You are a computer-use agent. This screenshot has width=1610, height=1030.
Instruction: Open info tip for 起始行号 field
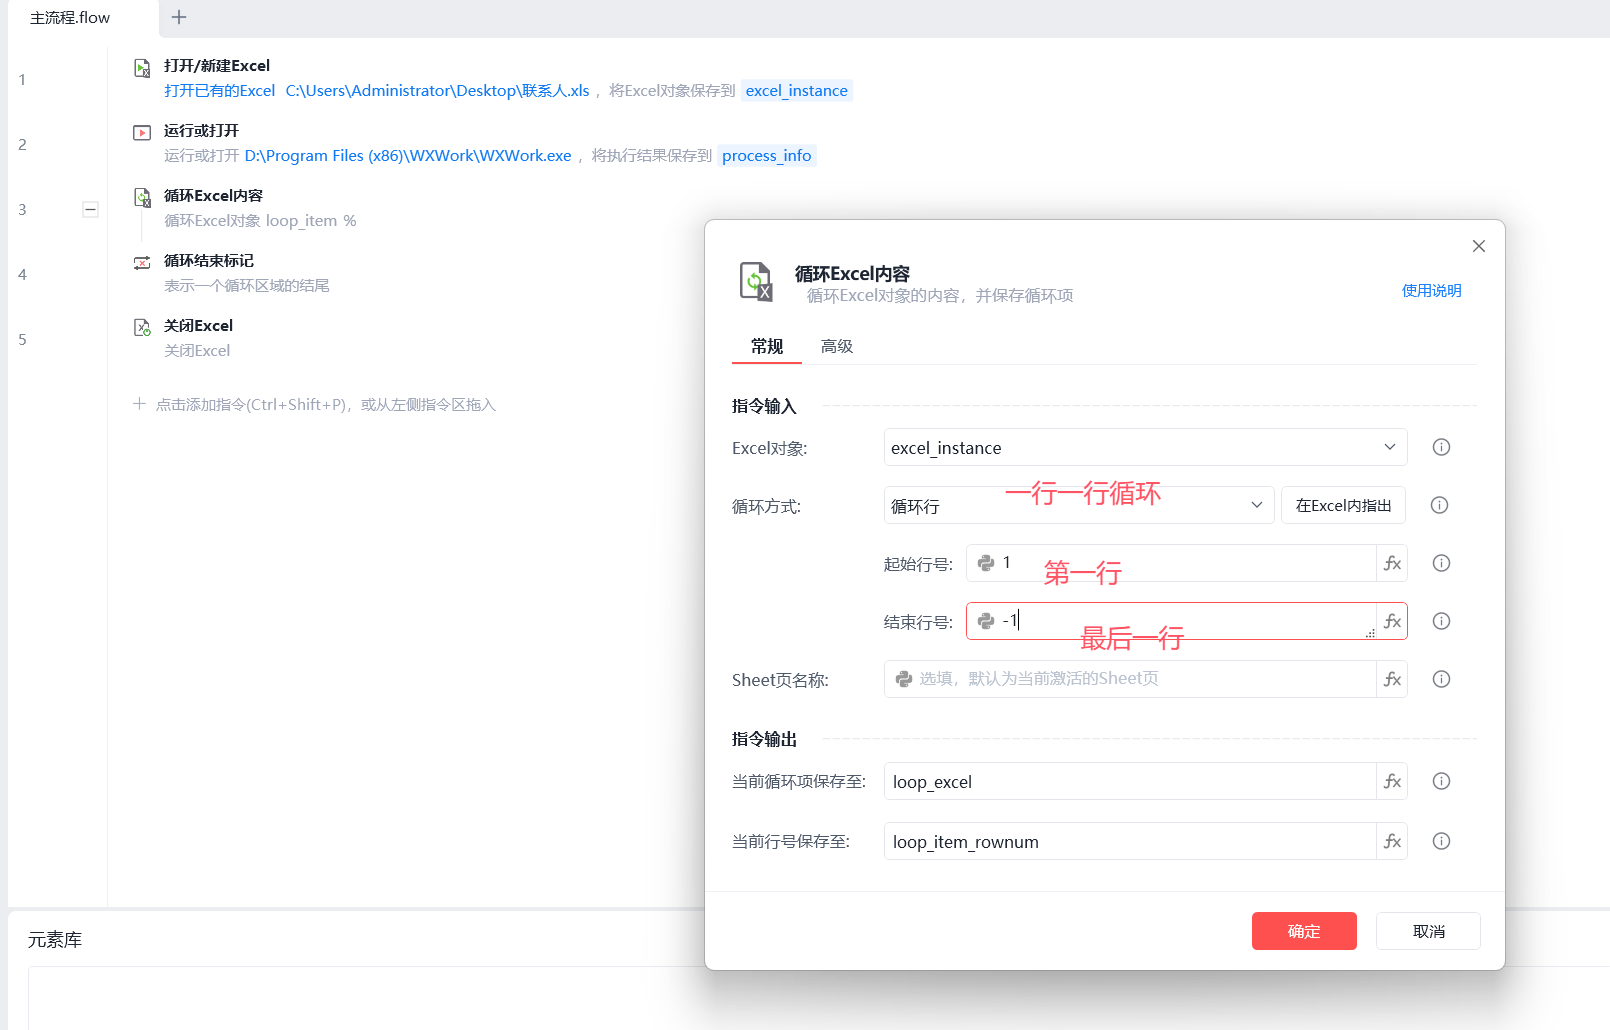coord(1441,563)
